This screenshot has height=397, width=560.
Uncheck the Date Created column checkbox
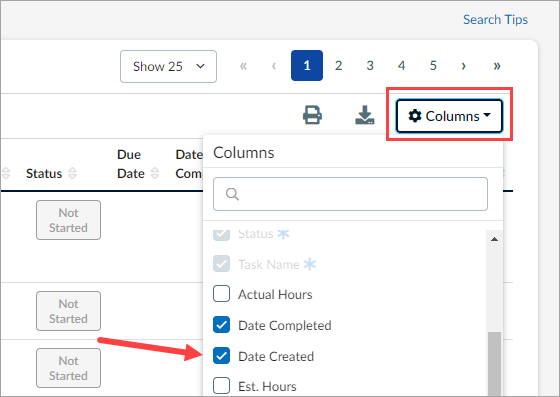click(x=221, y=356)
